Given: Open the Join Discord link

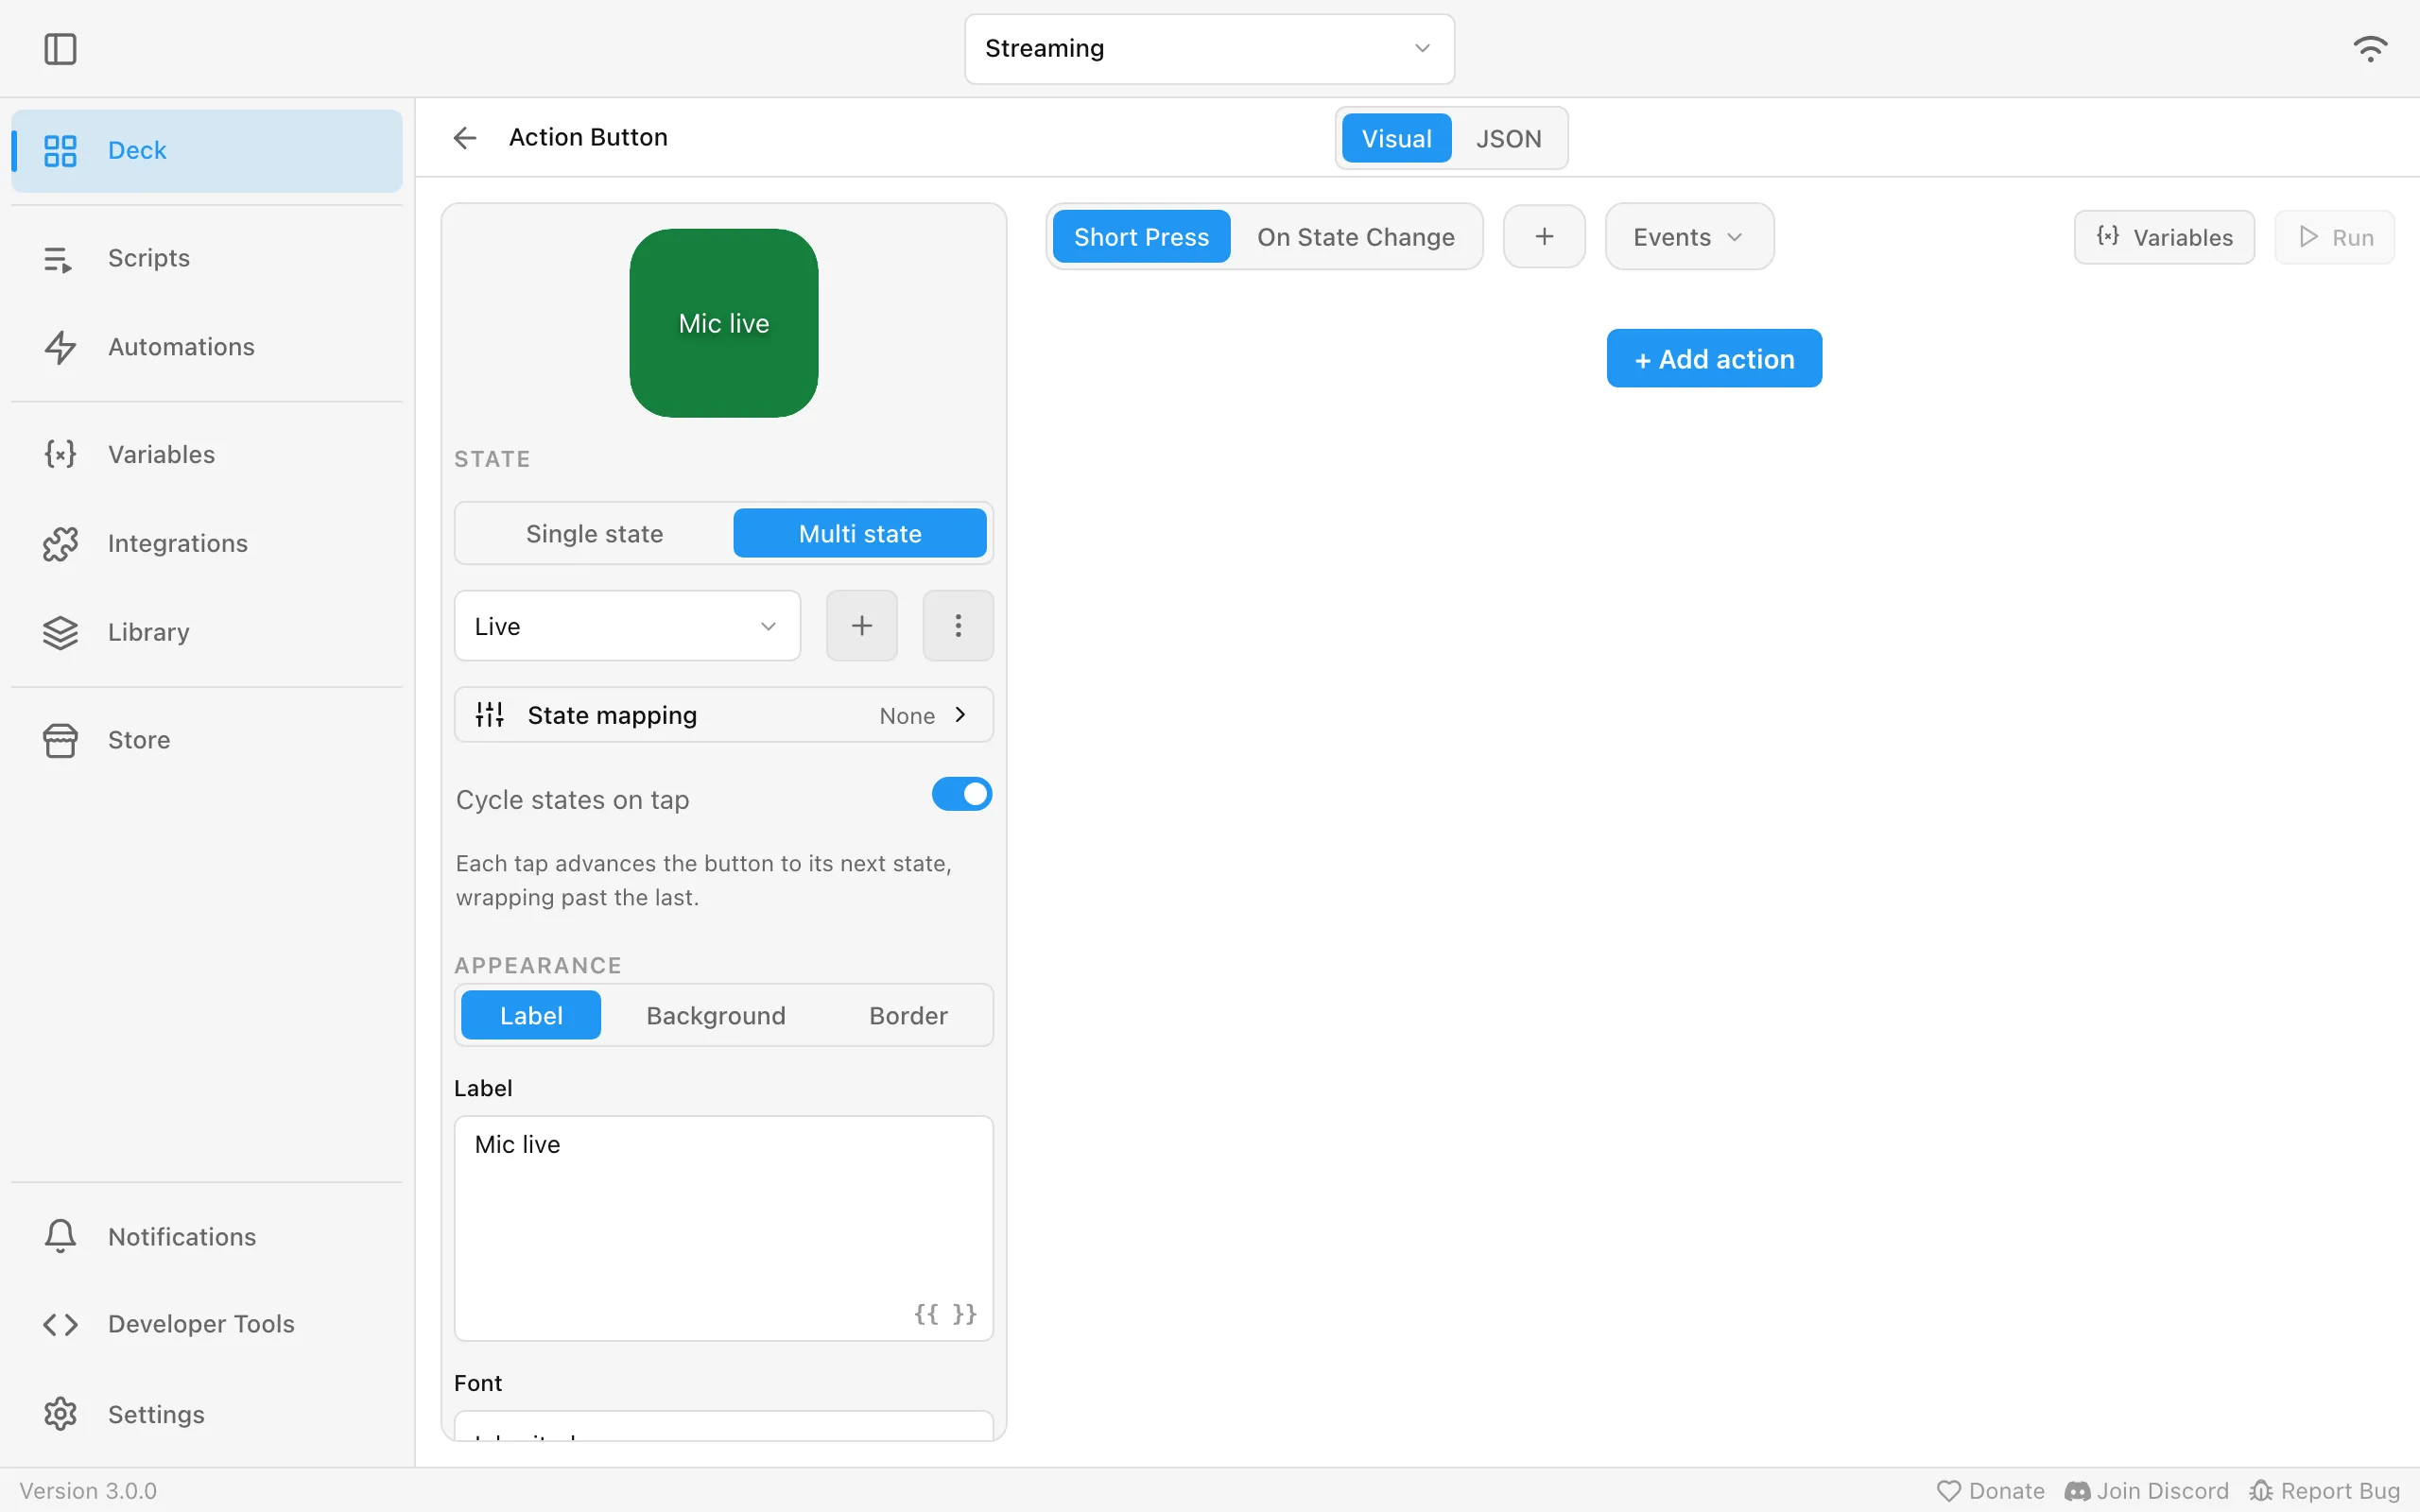Looking at the screenshot, I should (x=2146, y=1491).
